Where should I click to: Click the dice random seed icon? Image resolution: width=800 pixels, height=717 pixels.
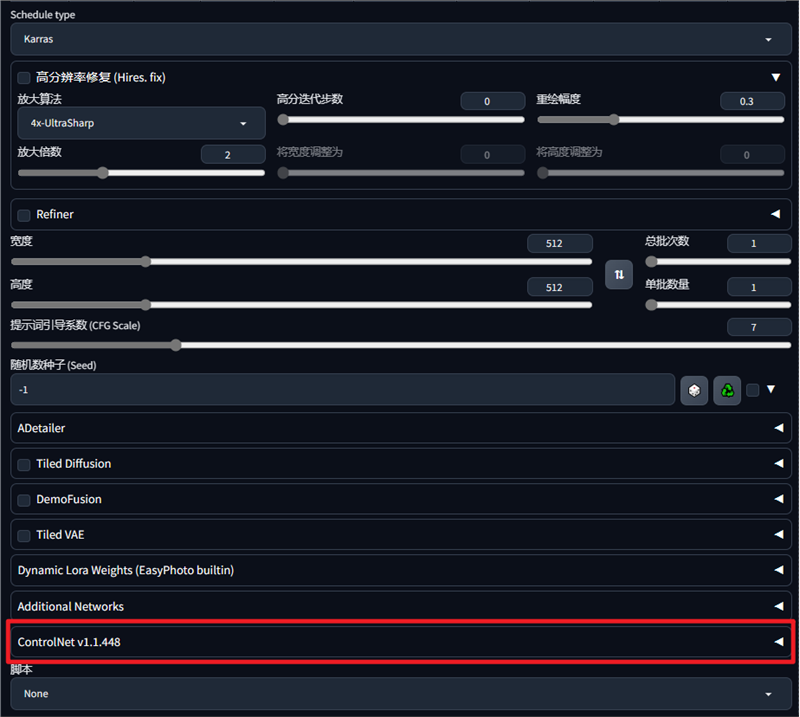click(x=694, y=390)
